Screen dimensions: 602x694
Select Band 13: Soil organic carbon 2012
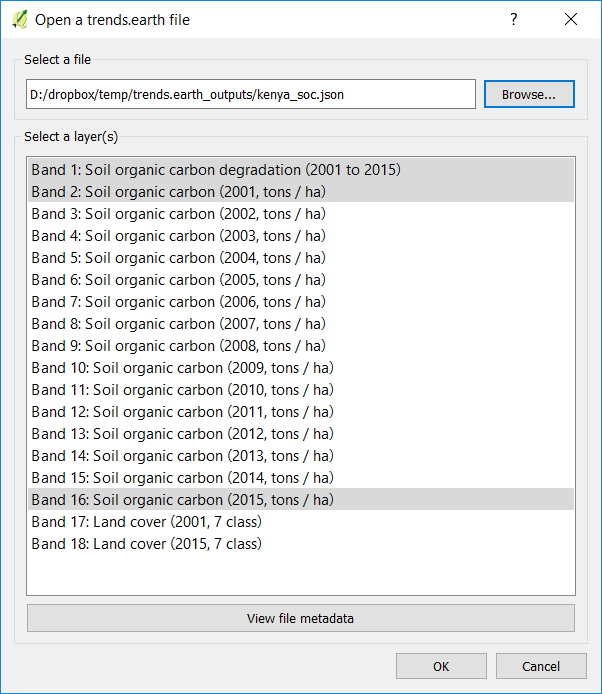[x=301, y=434]
